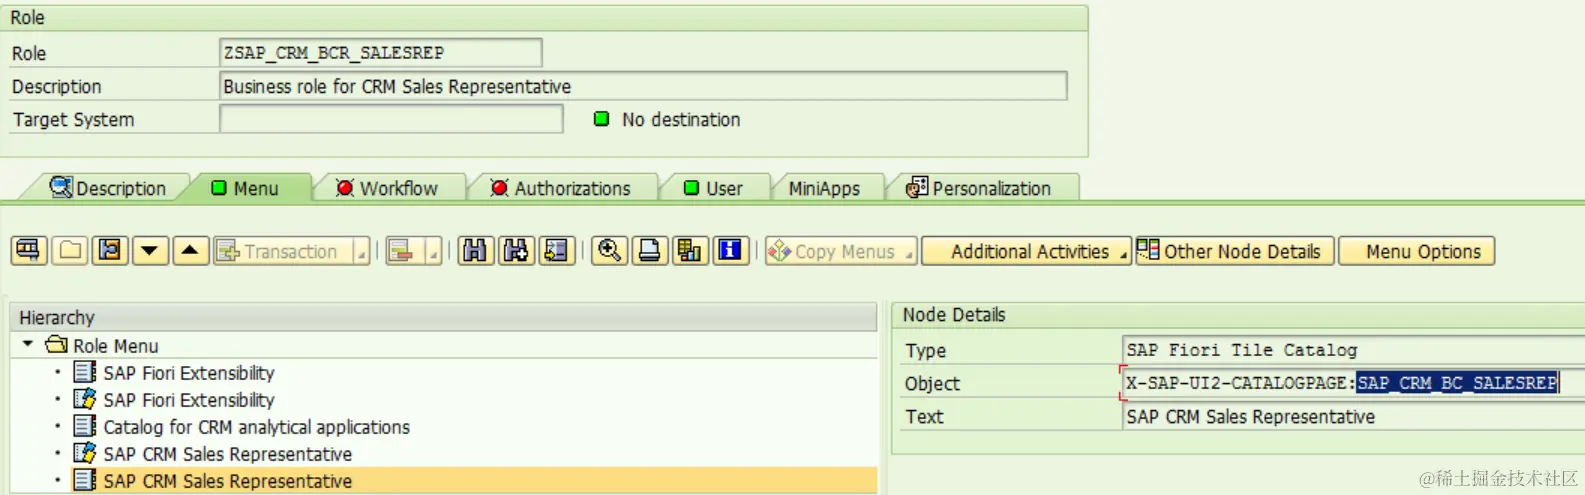Viewport: 1585px width, 495px height.
Task: Click the Hierarchy column header
Action: coord(444,318)
